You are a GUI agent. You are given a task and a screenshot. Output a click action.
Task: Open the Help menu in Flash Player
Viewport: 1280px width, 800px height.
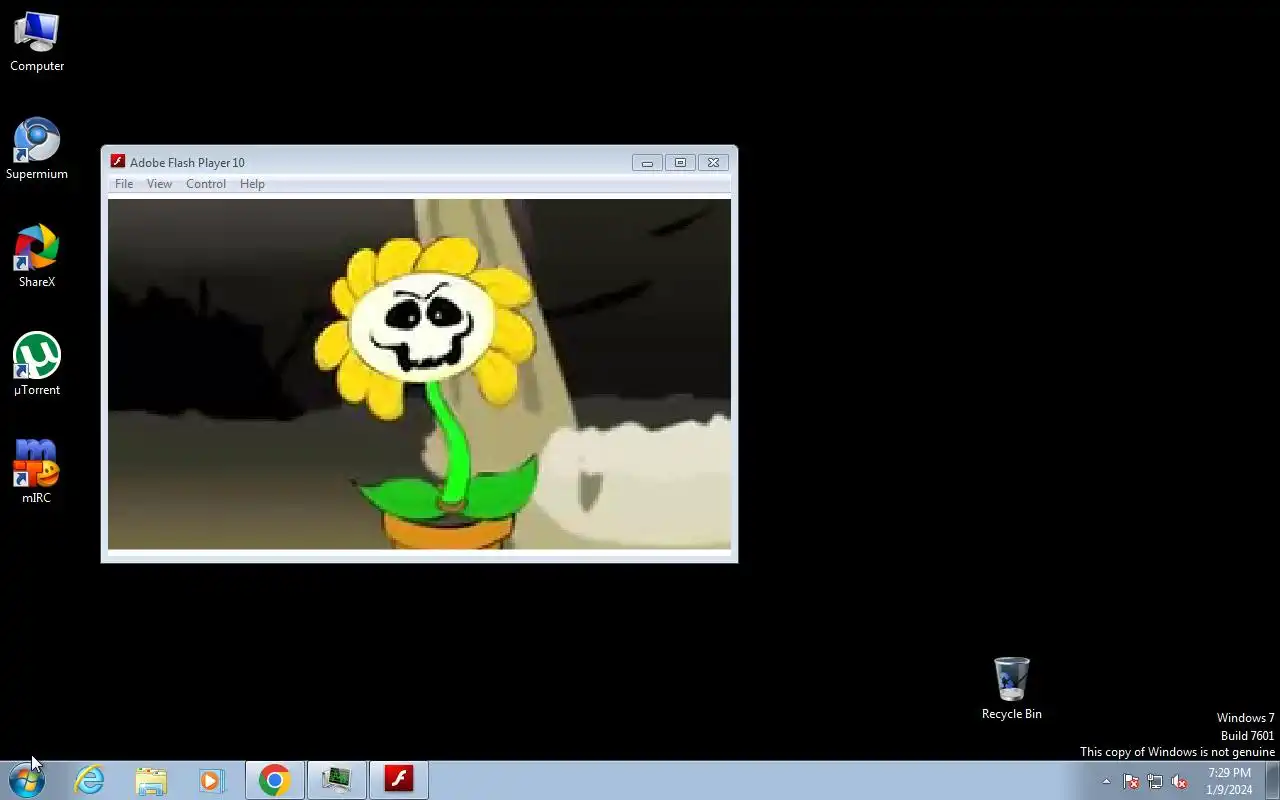coord(252,184)
